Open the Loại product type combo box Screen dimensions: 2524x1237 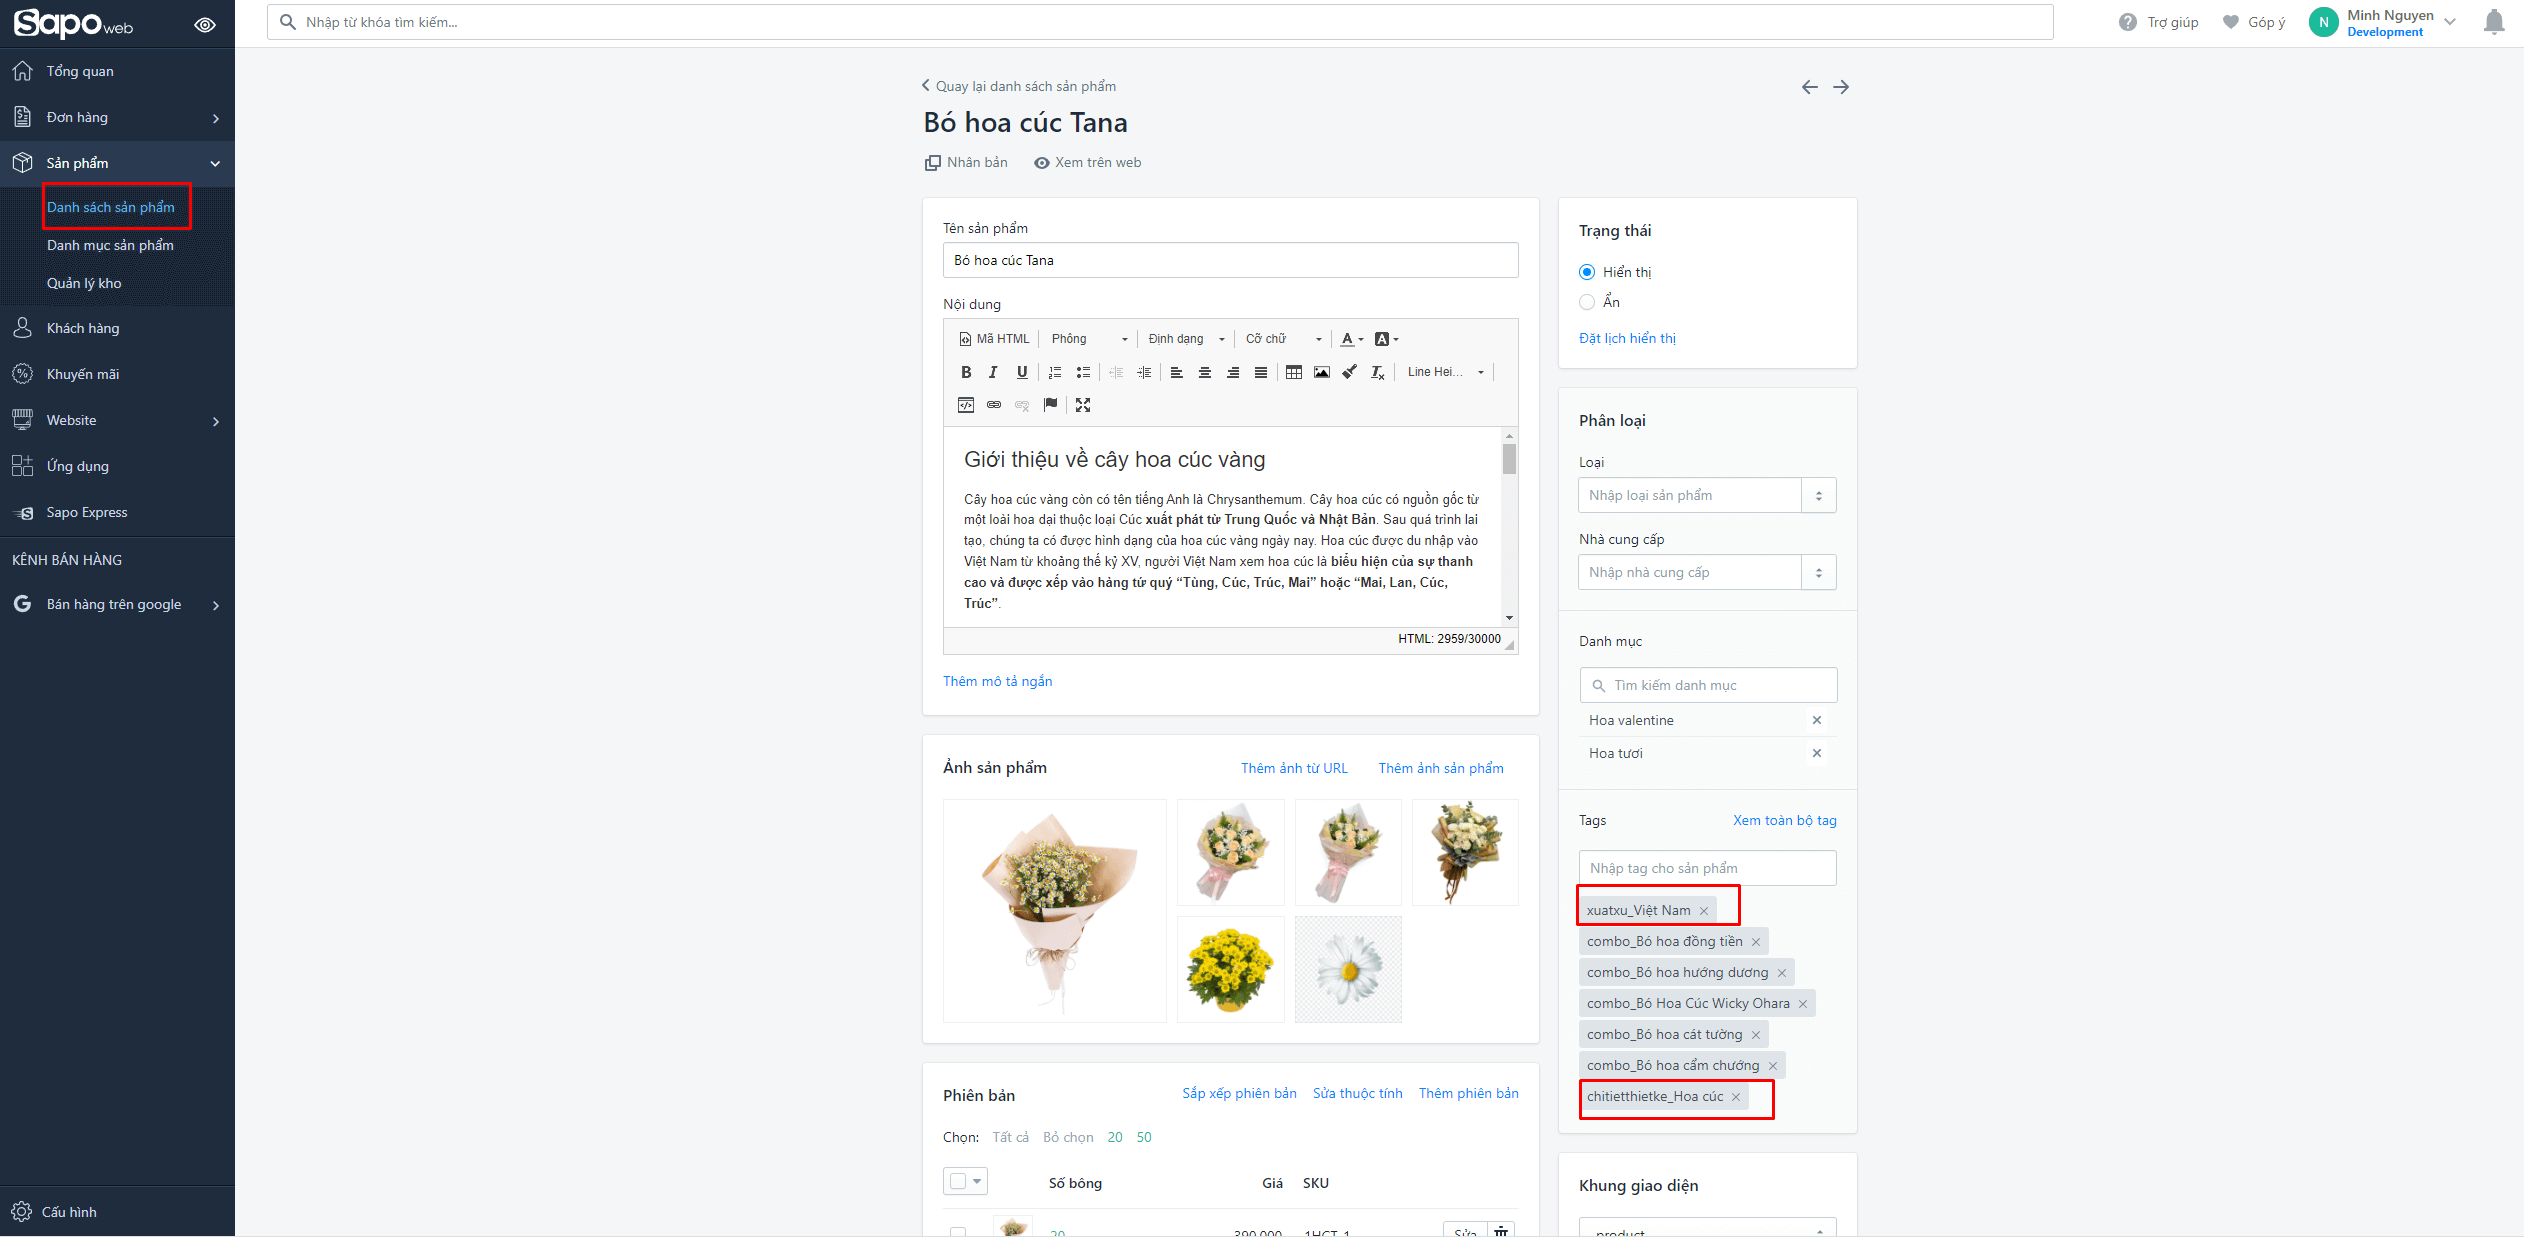click(1707, 495)
